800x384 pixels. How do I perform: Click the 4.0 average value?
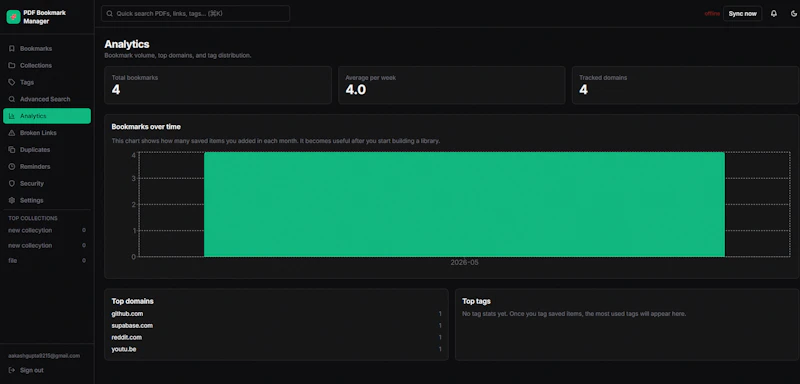pos(356,90)
